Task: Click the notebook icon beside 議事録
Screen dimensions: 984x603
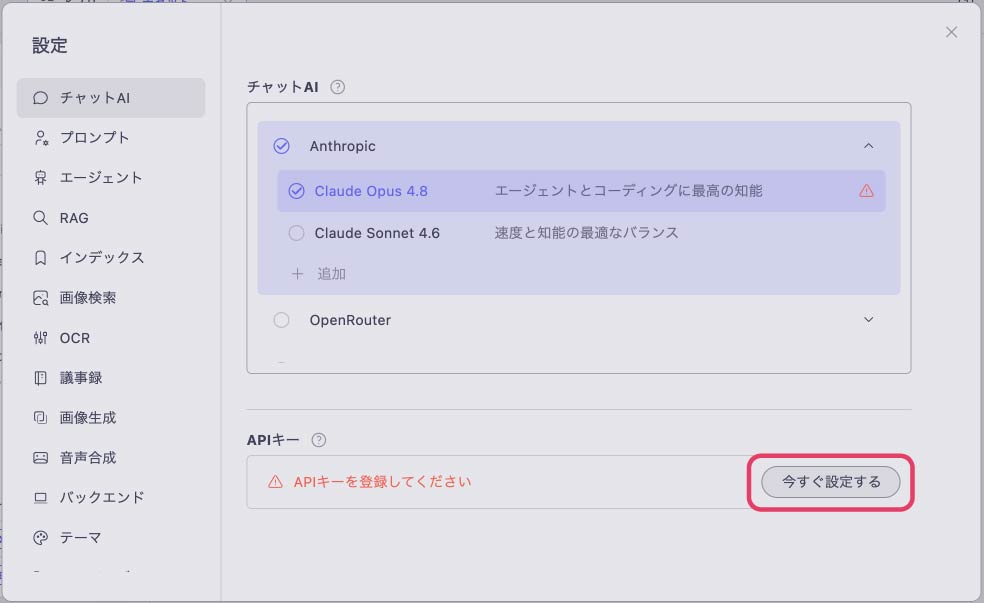Action: pyautogui.click(x=41, y=378)
